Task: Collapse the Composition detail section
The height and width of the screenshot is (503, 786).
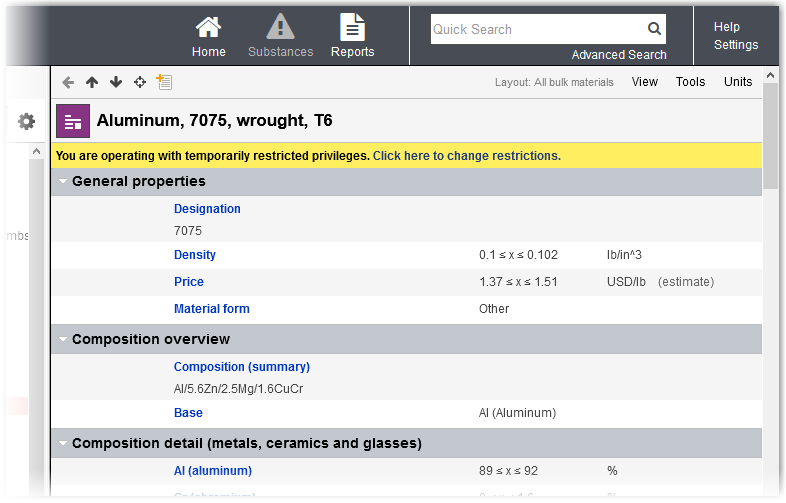Action: point(63,444)
